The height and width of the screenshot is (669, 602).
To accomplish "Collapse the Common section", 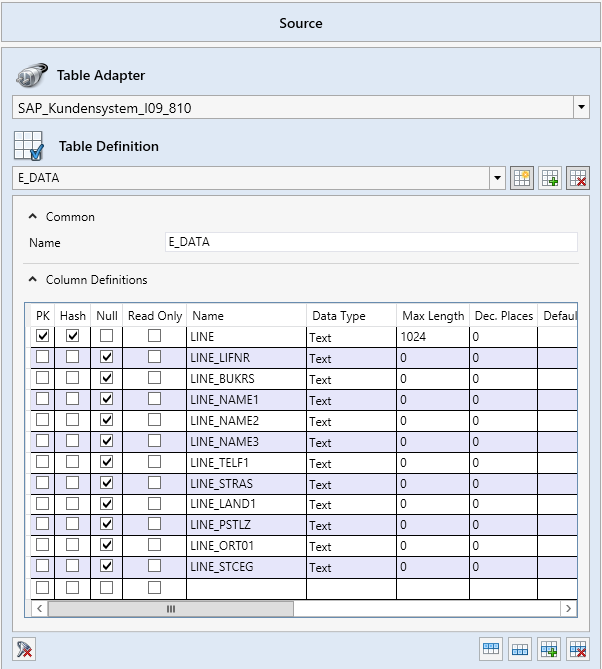I will coord(32,217).
